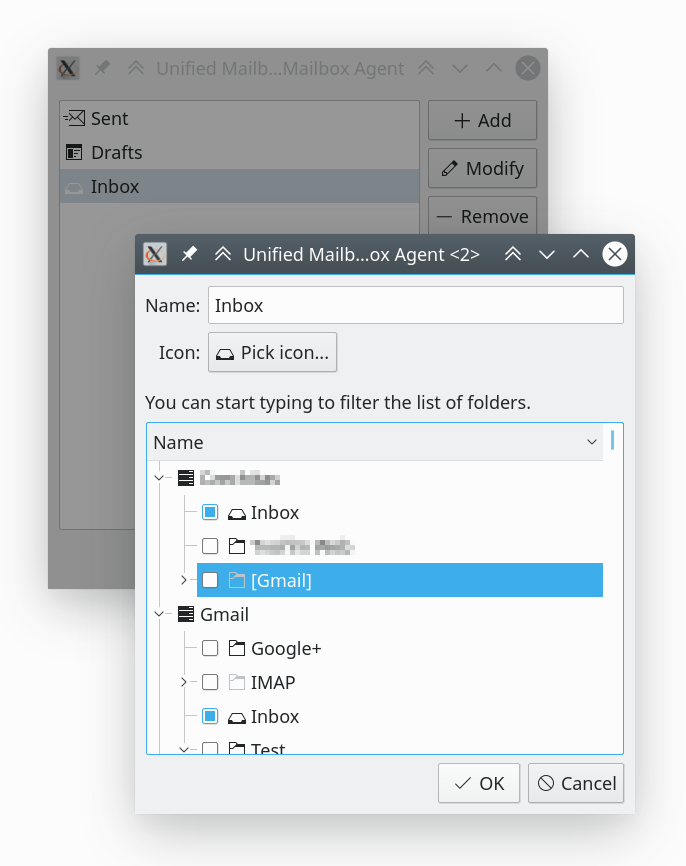Check the blurred folder's checkbox

pos(210,546)
